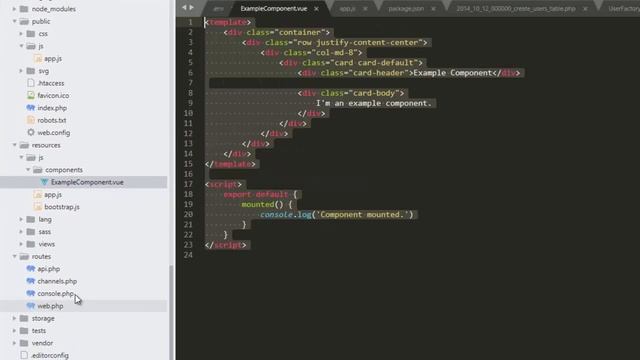Click the vendor folder icon
Viewport: 640px width, 360px height.
pos(24,343)
